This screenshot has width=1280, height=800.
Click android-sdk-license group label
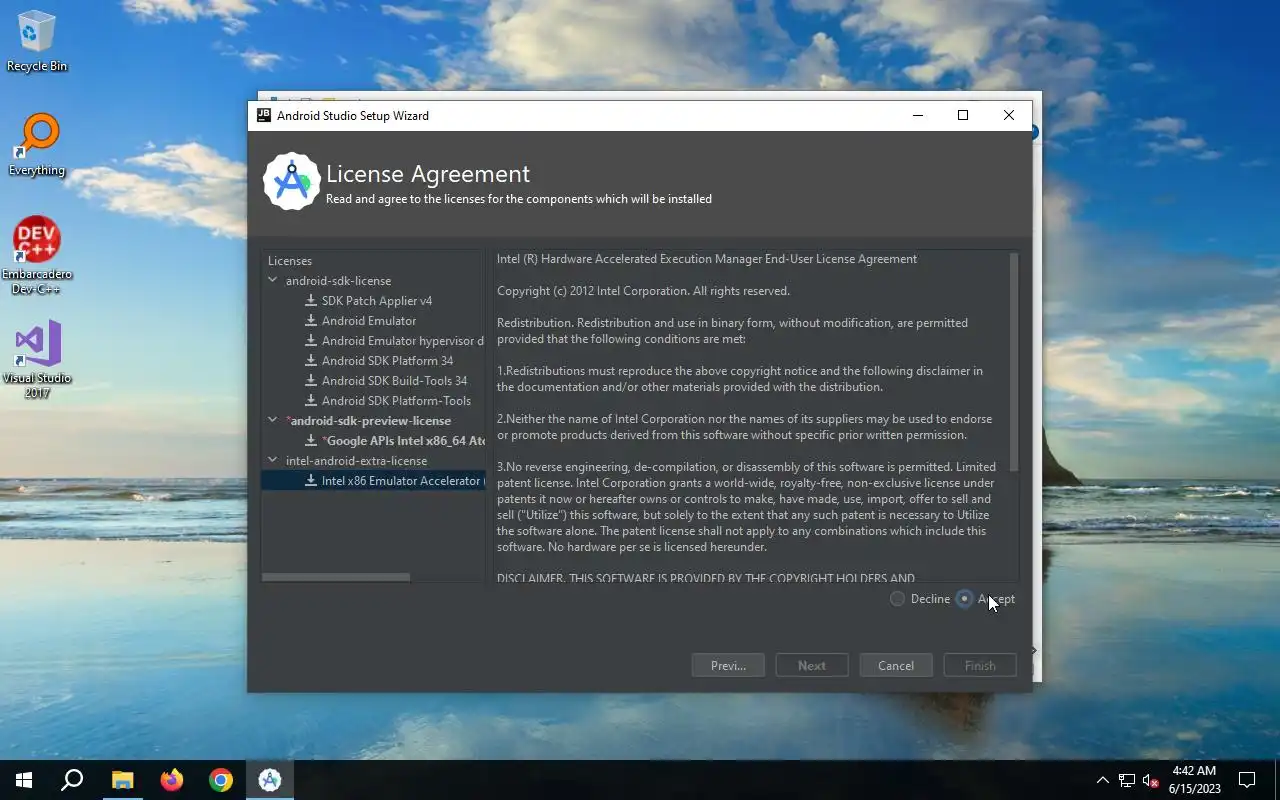tap(338, 281)
